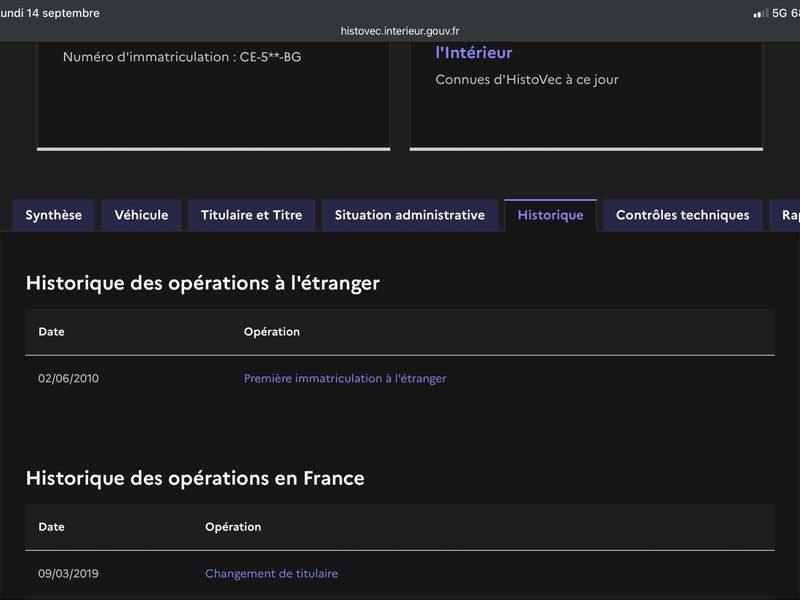Image resolution: width=800 pixels, height=600 pixels.
Task: Open the partially visible Rap… tab
Action: pyautogui.click(x=785, y=215)
